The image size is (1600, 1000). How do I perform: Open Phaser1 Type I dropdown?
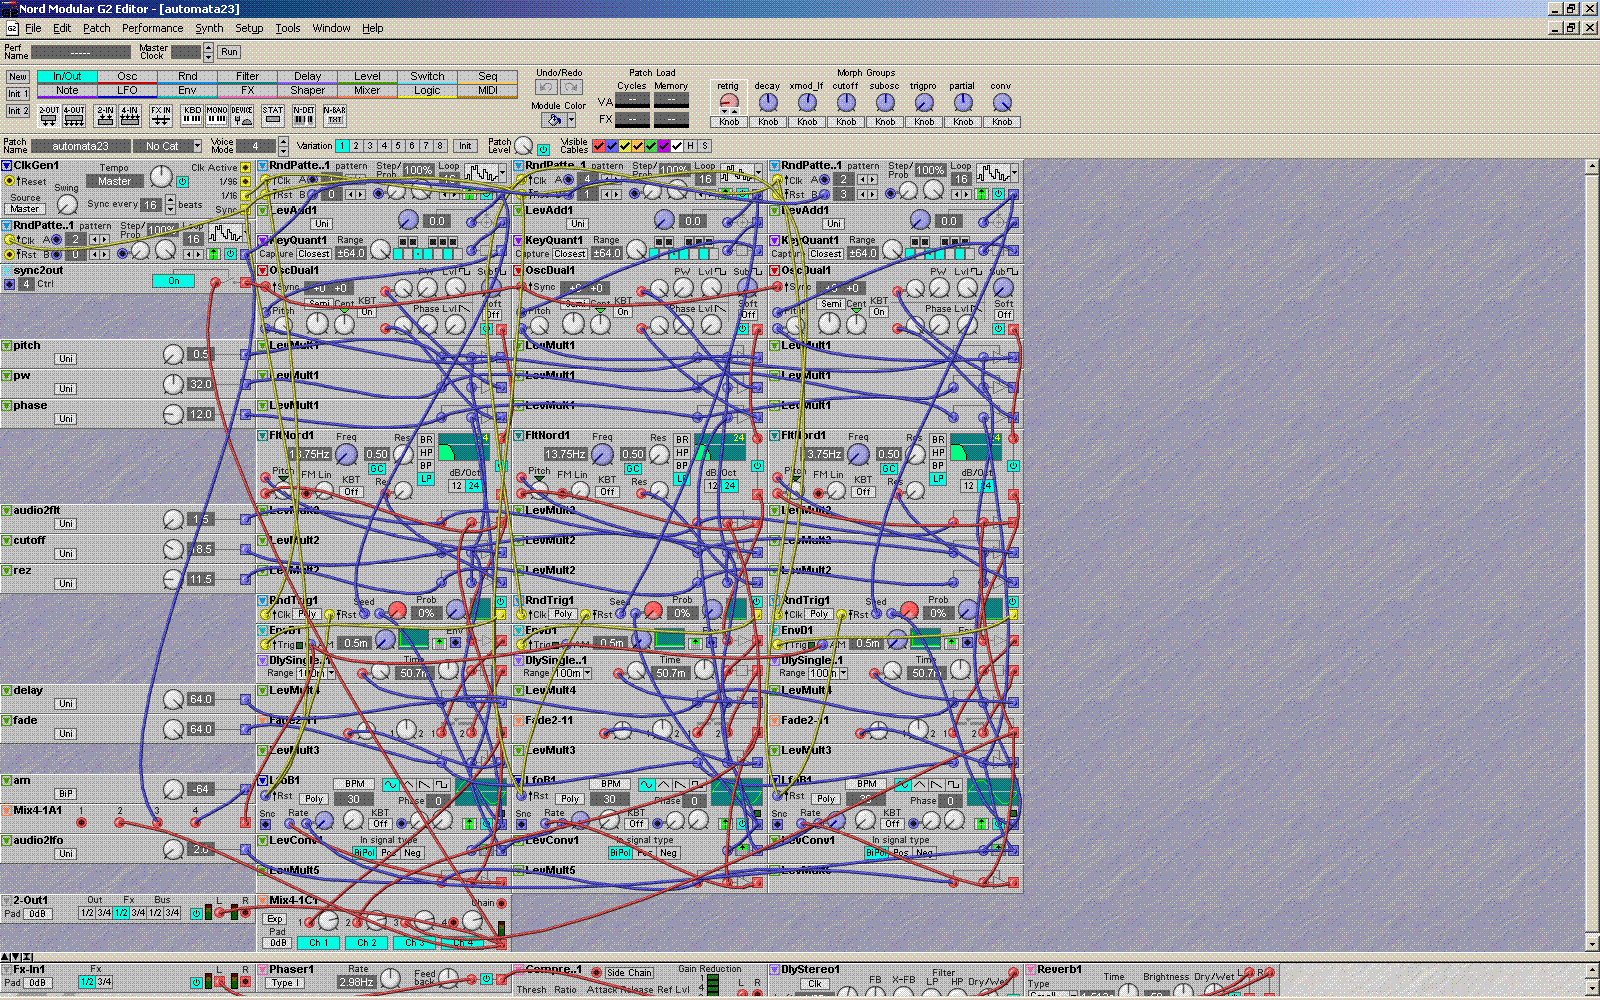coord(286,983)
